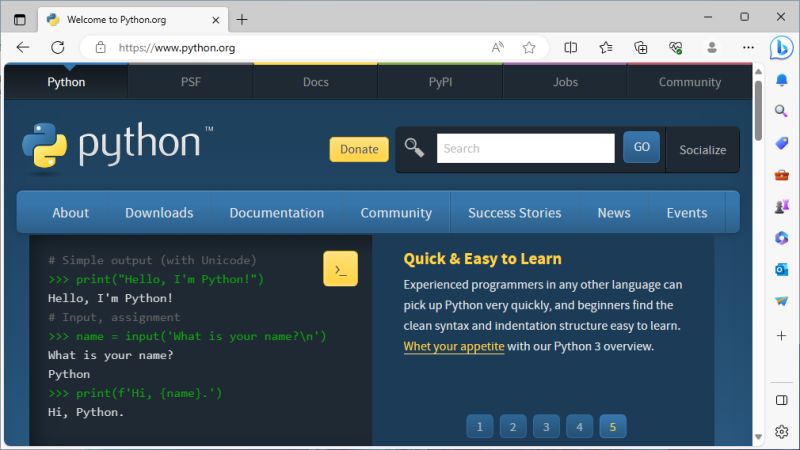The width and height of the screenshot is (800, 450).
Task: Refresh the current page
Action: [x=58, y=48]
